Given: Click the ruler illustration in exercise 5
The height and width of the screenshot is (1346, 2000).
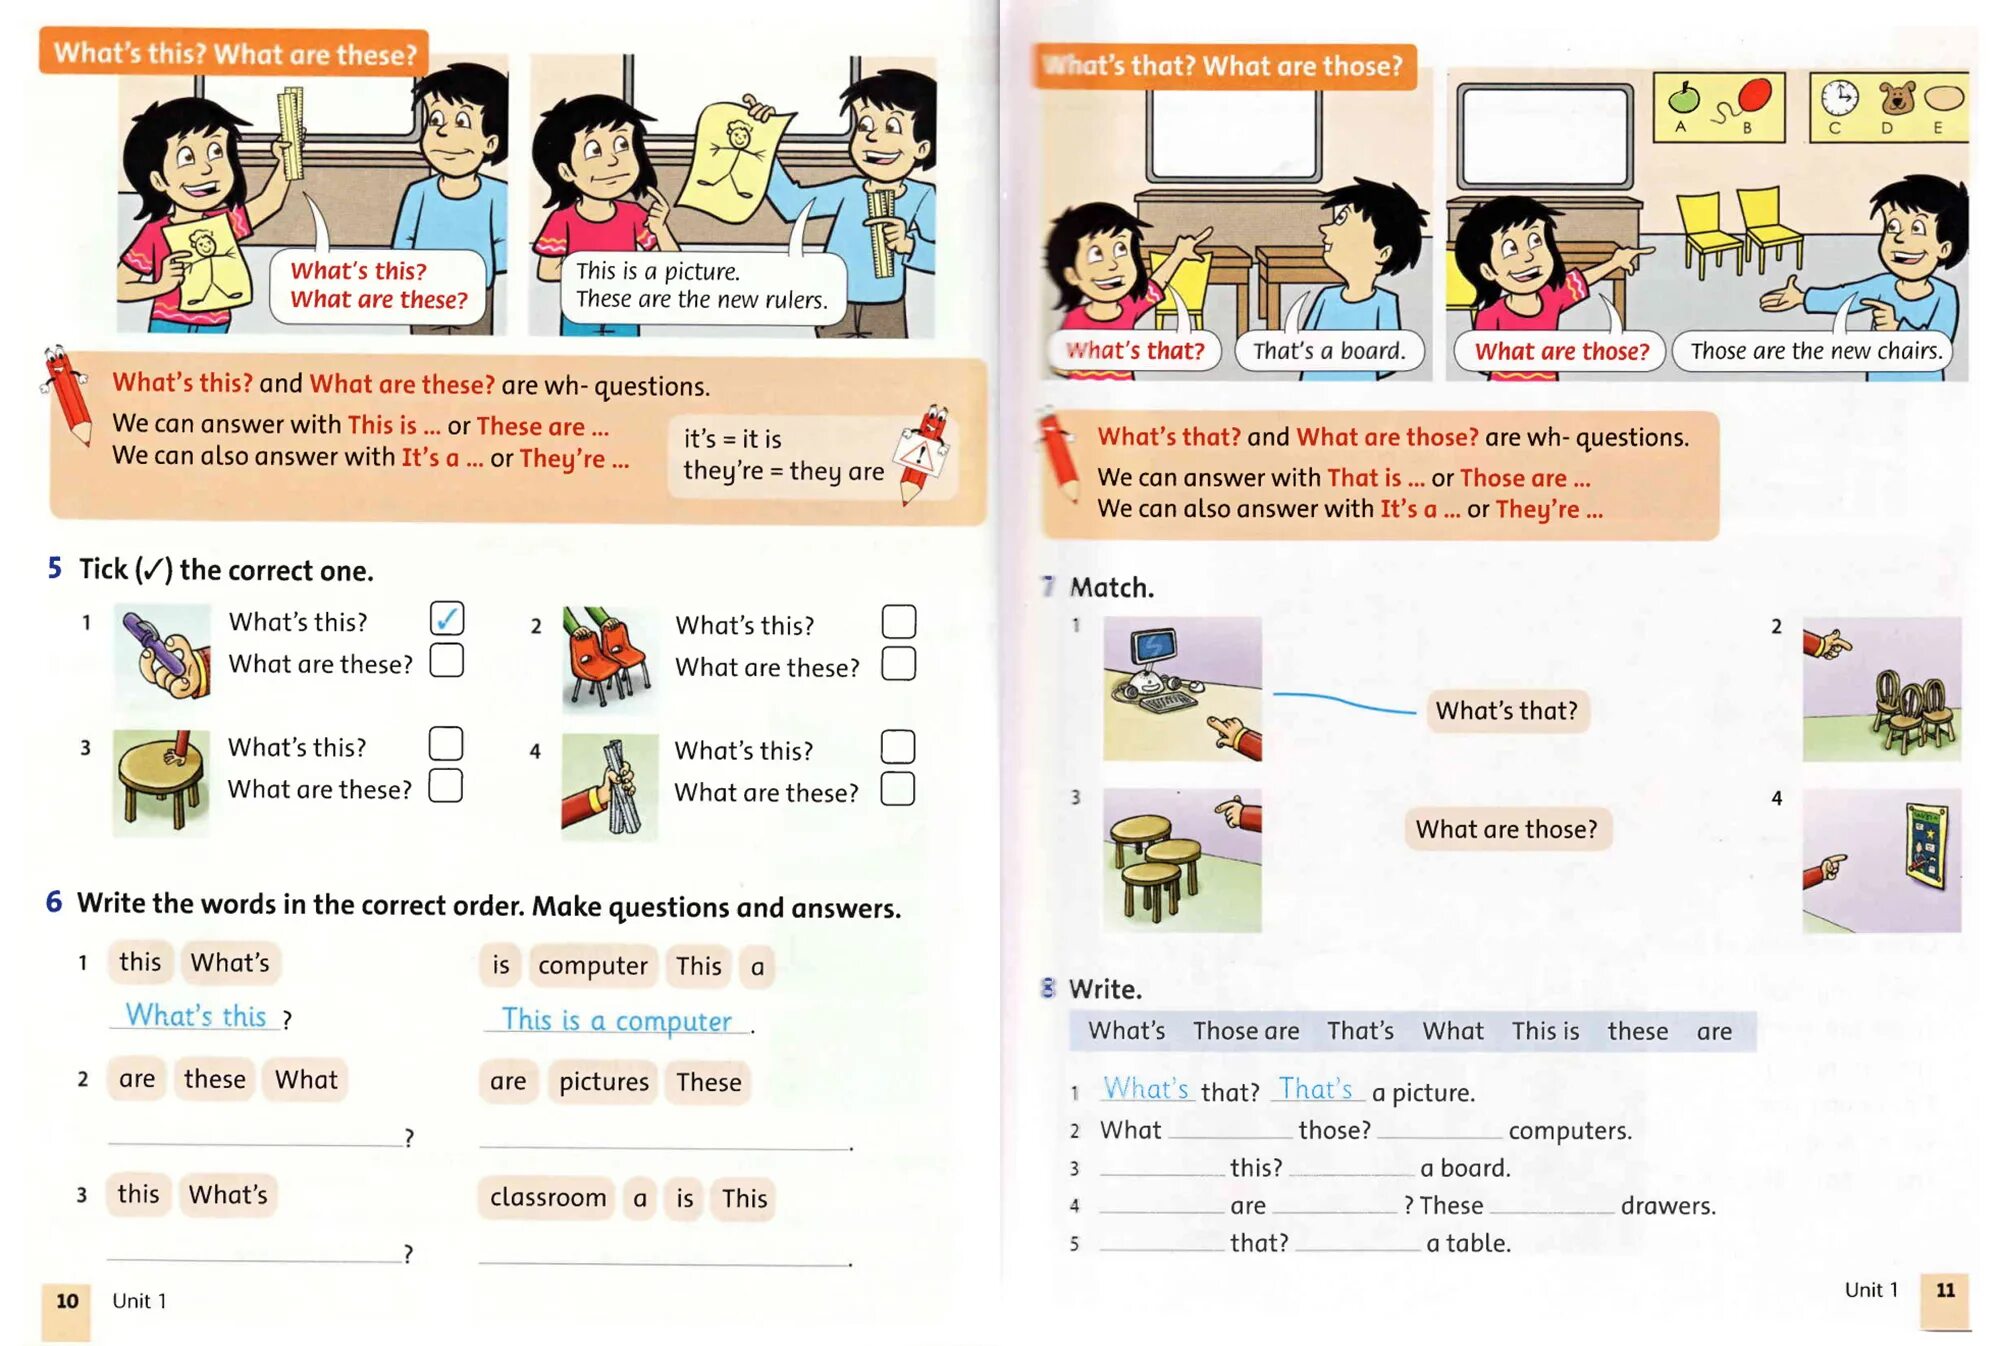Looking at the screenshot, I should pyautogui.click(x=614, y=774).
